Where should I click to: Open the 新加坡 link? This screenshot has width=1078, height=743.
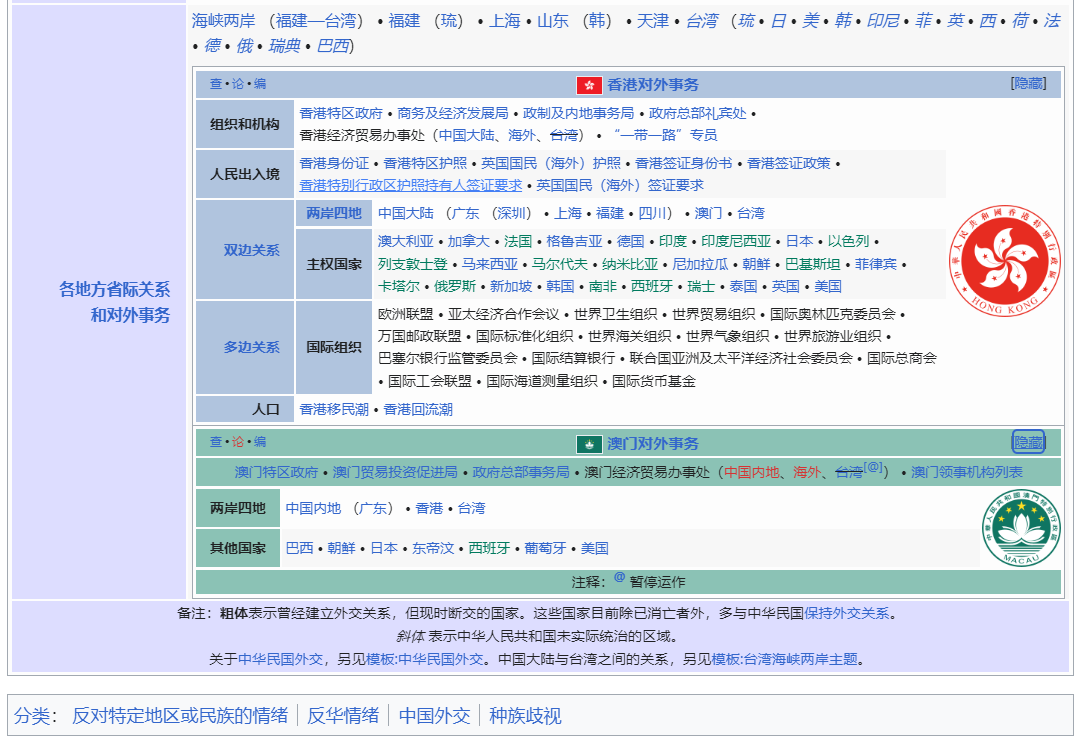pos(511,287)
